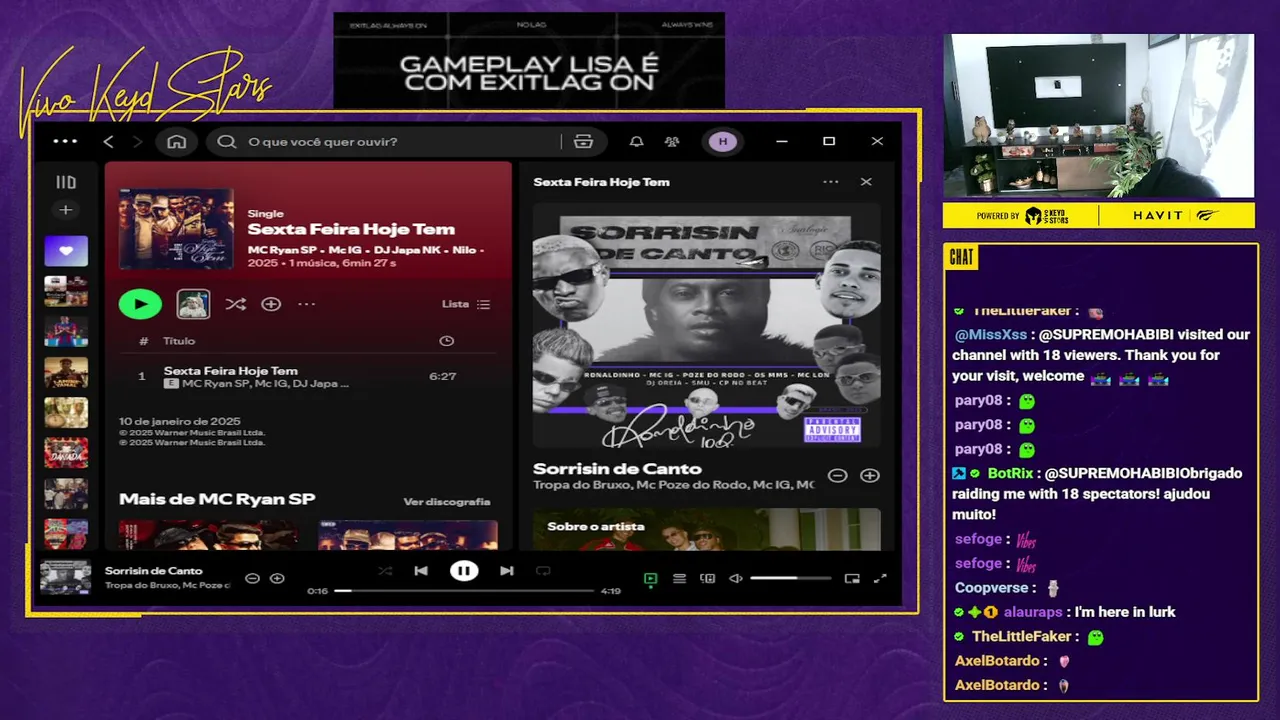This screenshot has width=1280, height=720.
Task: Change view using Lista dropdown
Action: (x=466, y=304)
